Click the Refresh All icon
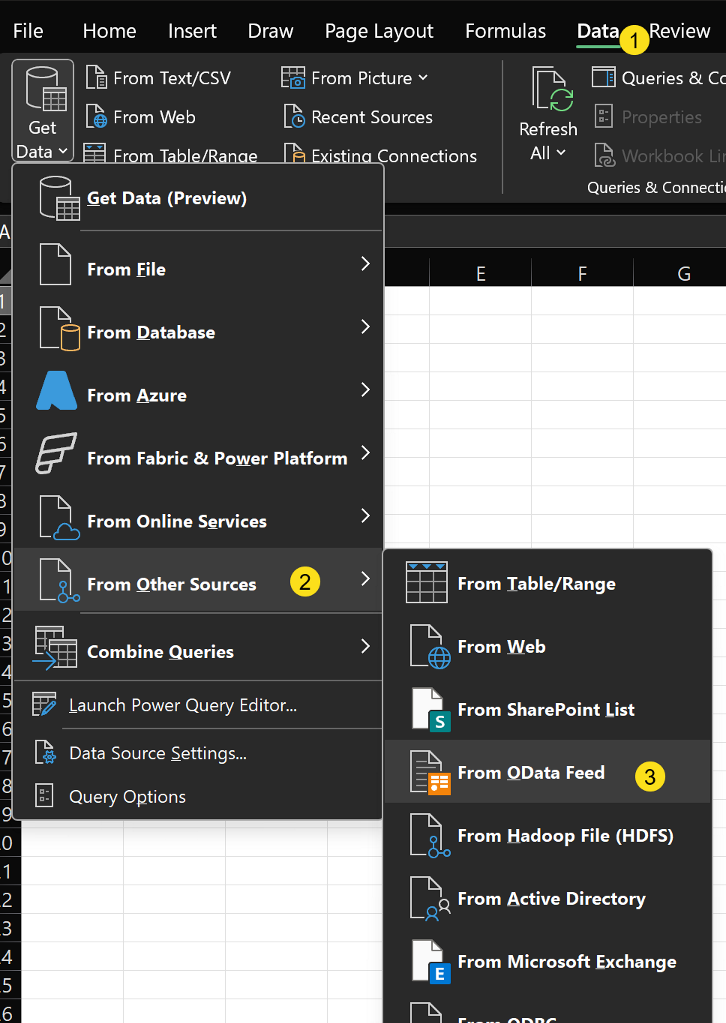The image size is (726, 1023). tap(552, 89)
